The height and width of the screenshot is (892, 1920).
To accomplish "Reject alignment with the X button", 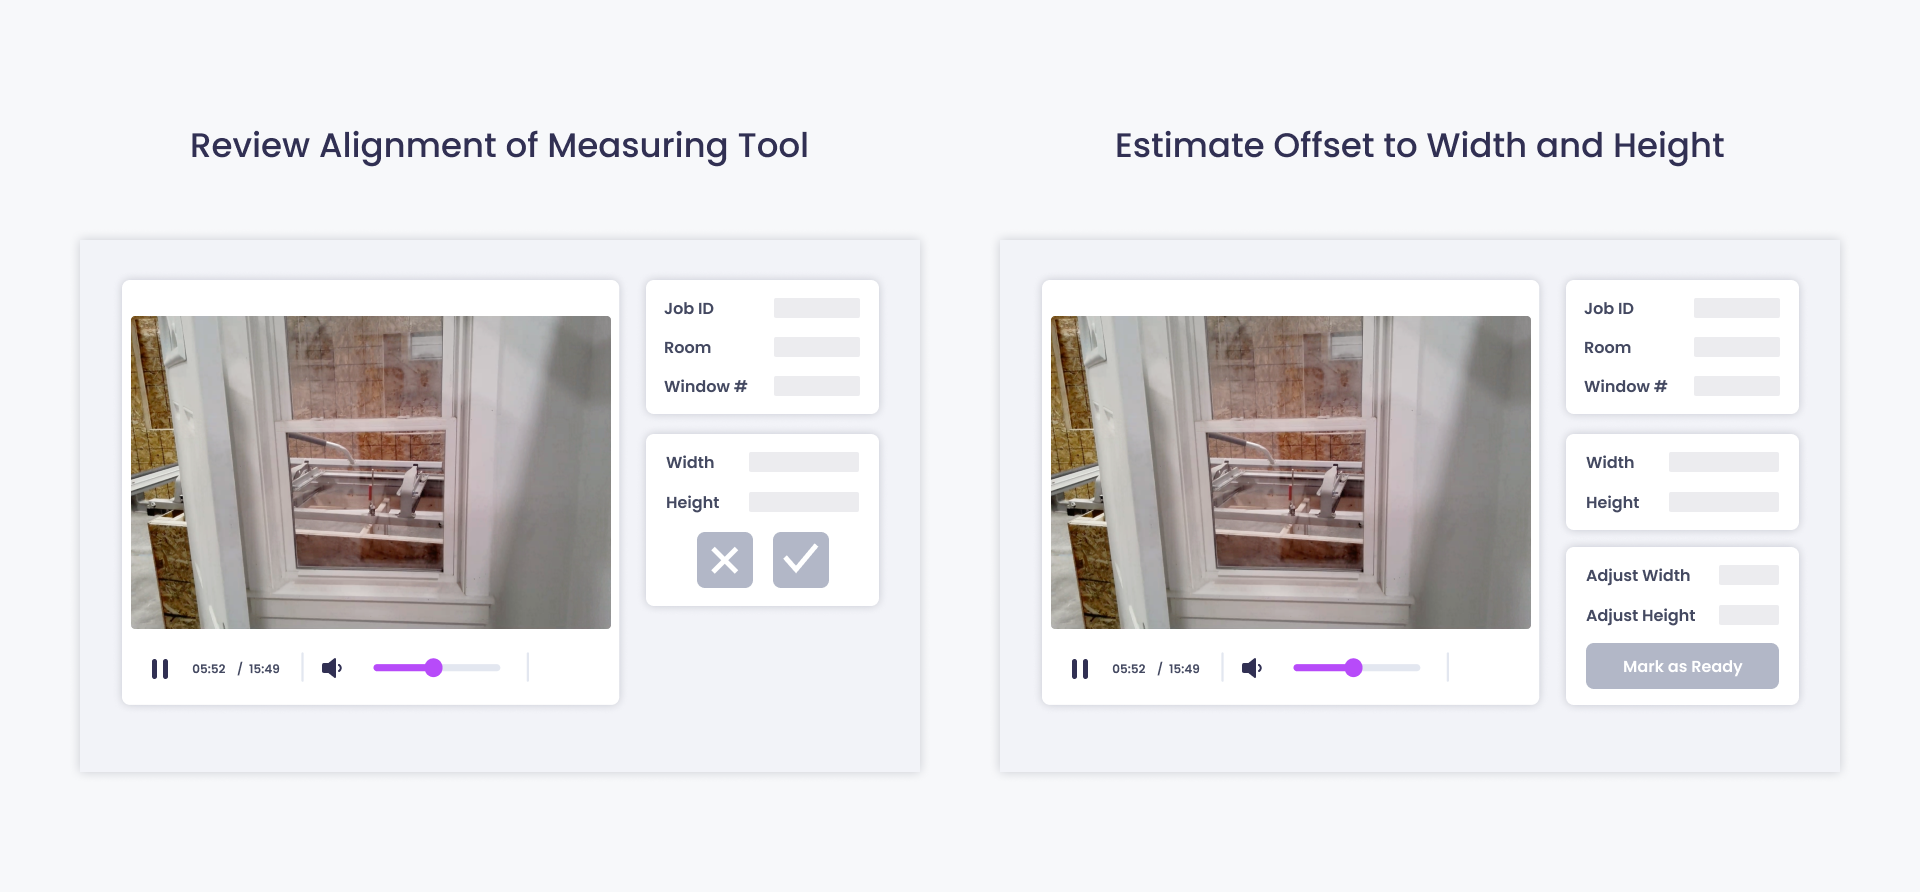I will (x=725, y=560).
